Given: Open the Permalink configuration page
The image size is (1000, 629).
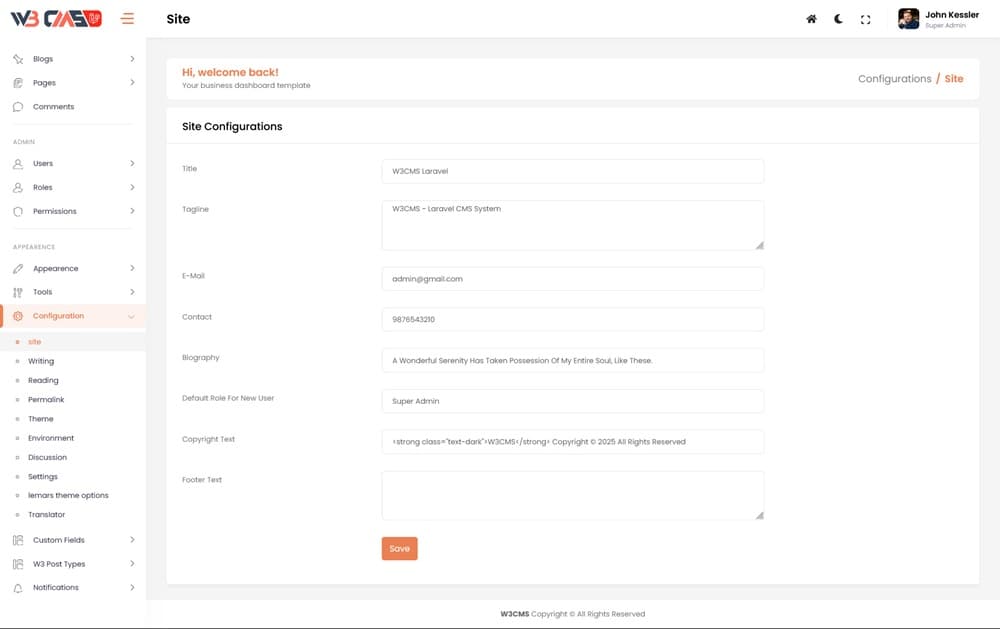Looking at the screenshot, I should [x=46, y=400].
